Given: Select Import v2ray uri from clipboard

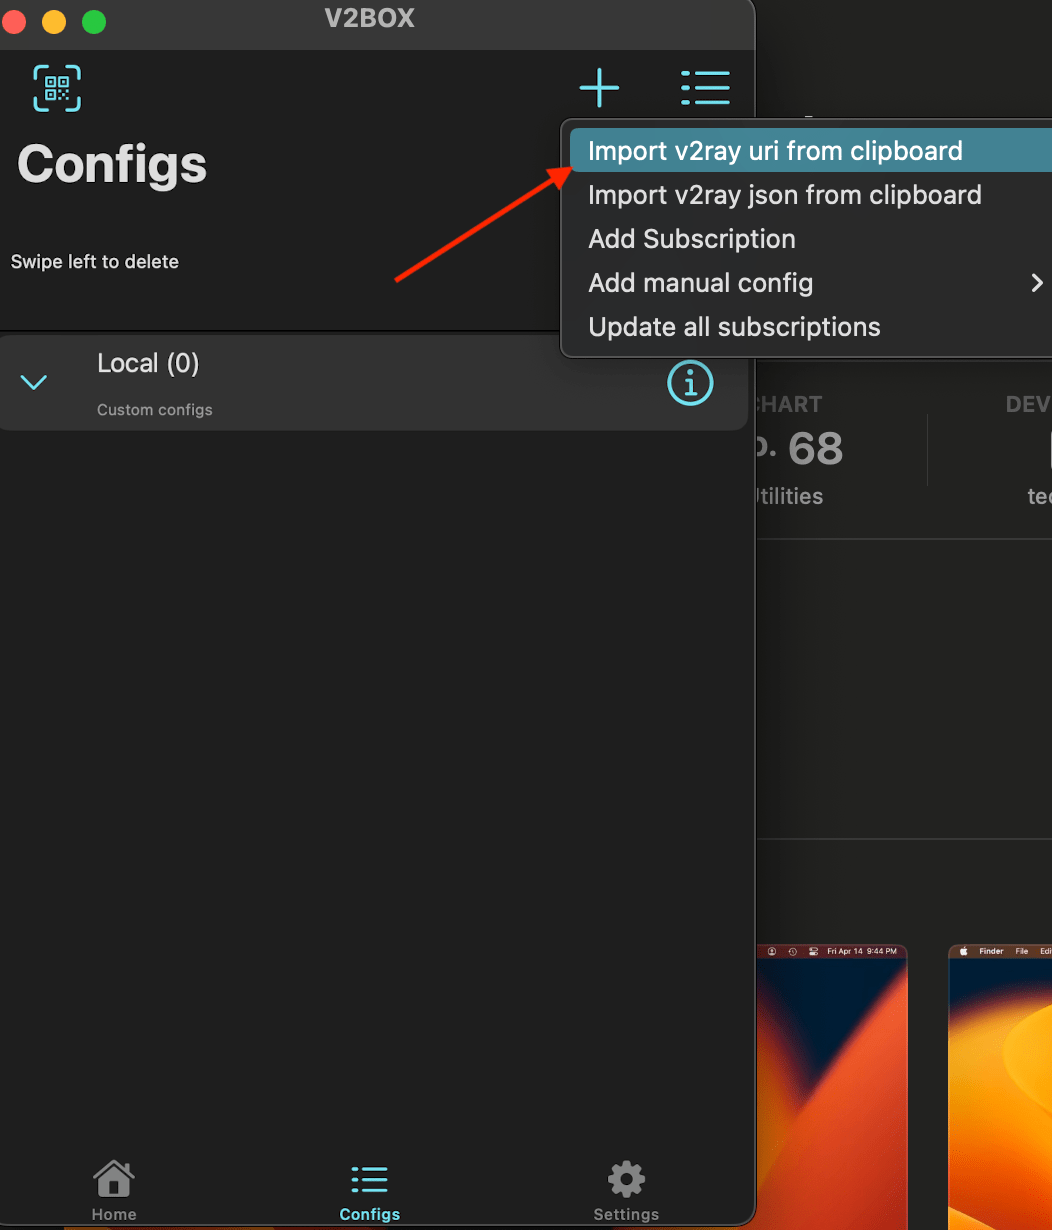Looking at the screenshot, I should [810, 151].
